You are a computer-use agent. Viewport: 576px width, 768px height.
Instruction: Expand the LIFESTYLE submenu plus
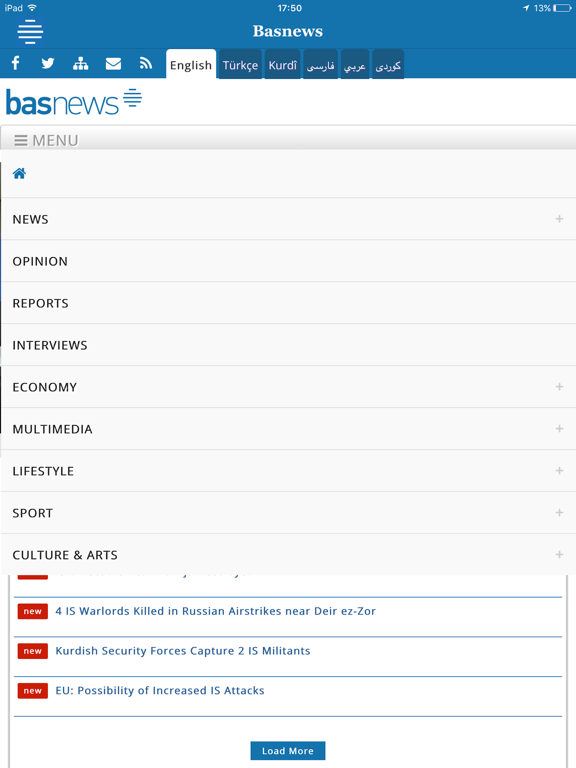click(x=559, y=471)
